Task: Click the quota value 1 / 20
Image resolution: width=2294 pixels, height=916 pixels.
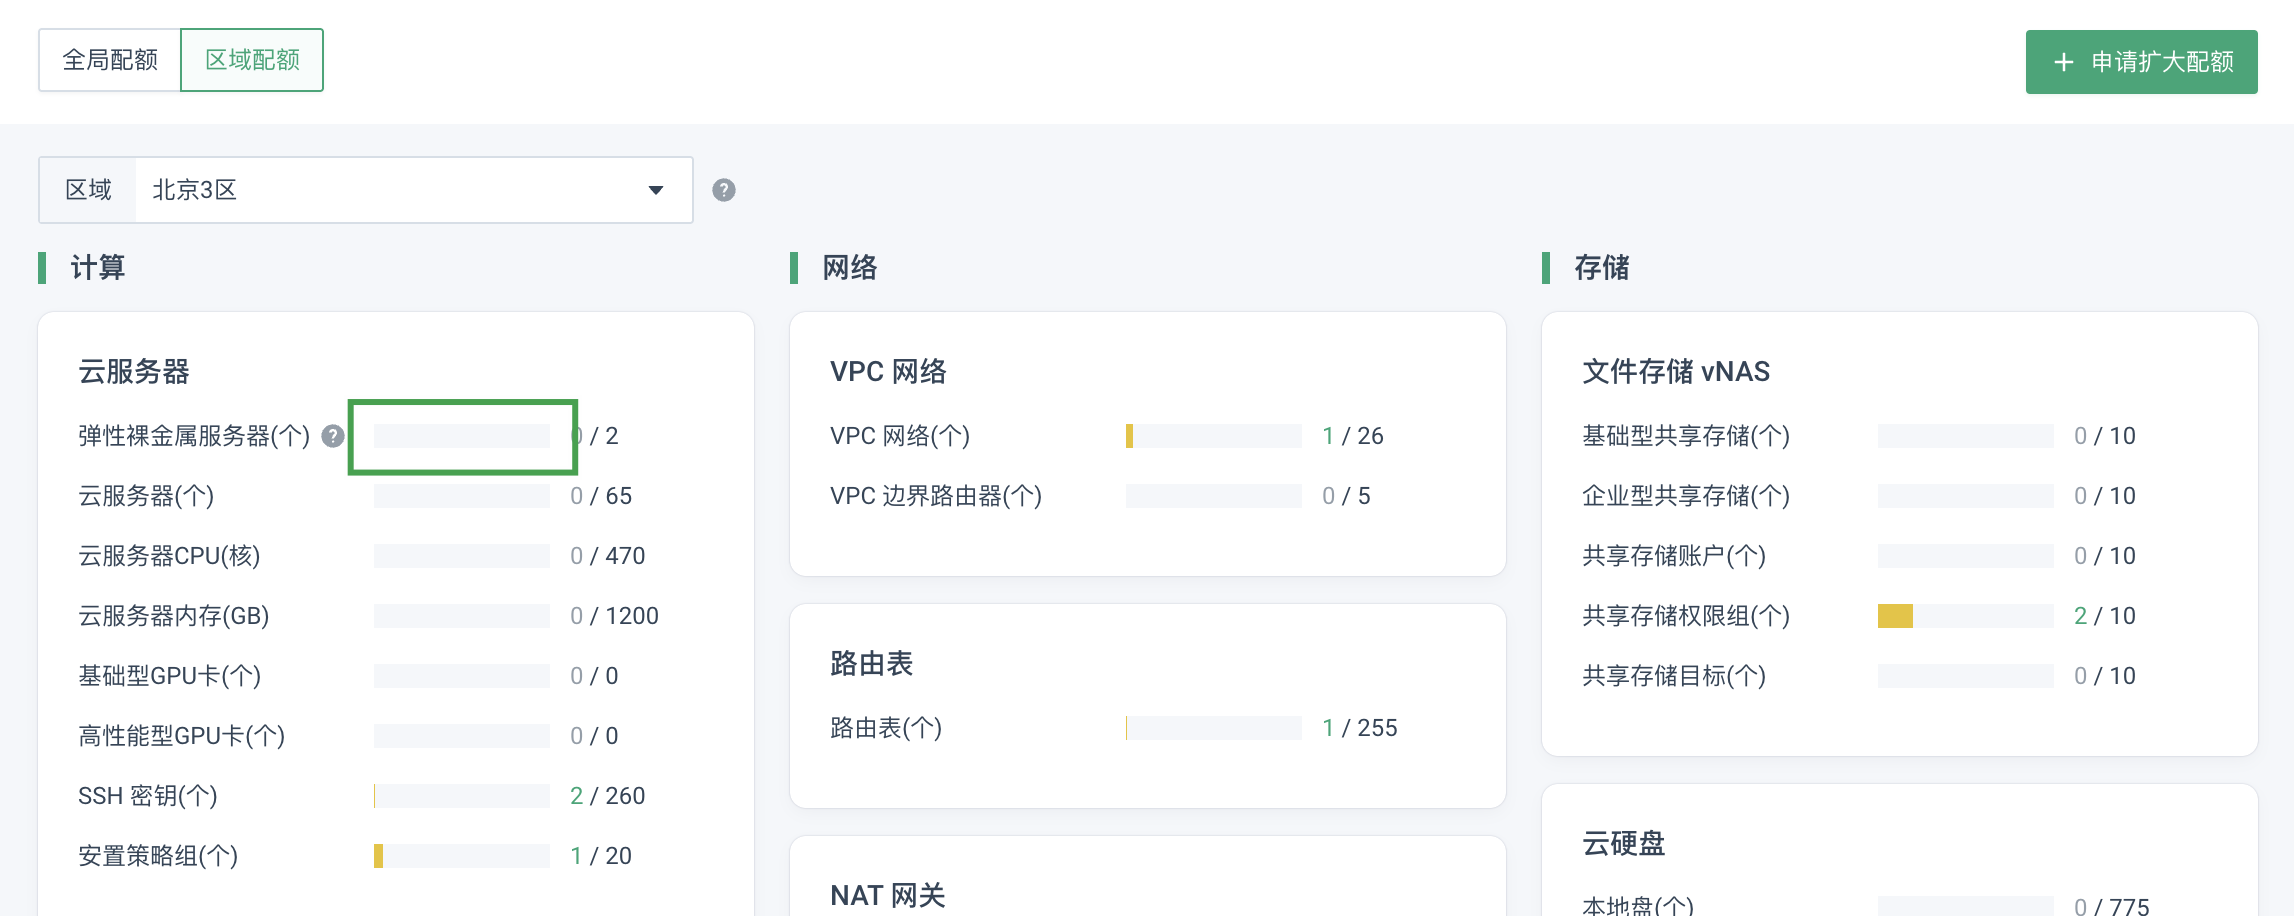Action: (601, 856)
